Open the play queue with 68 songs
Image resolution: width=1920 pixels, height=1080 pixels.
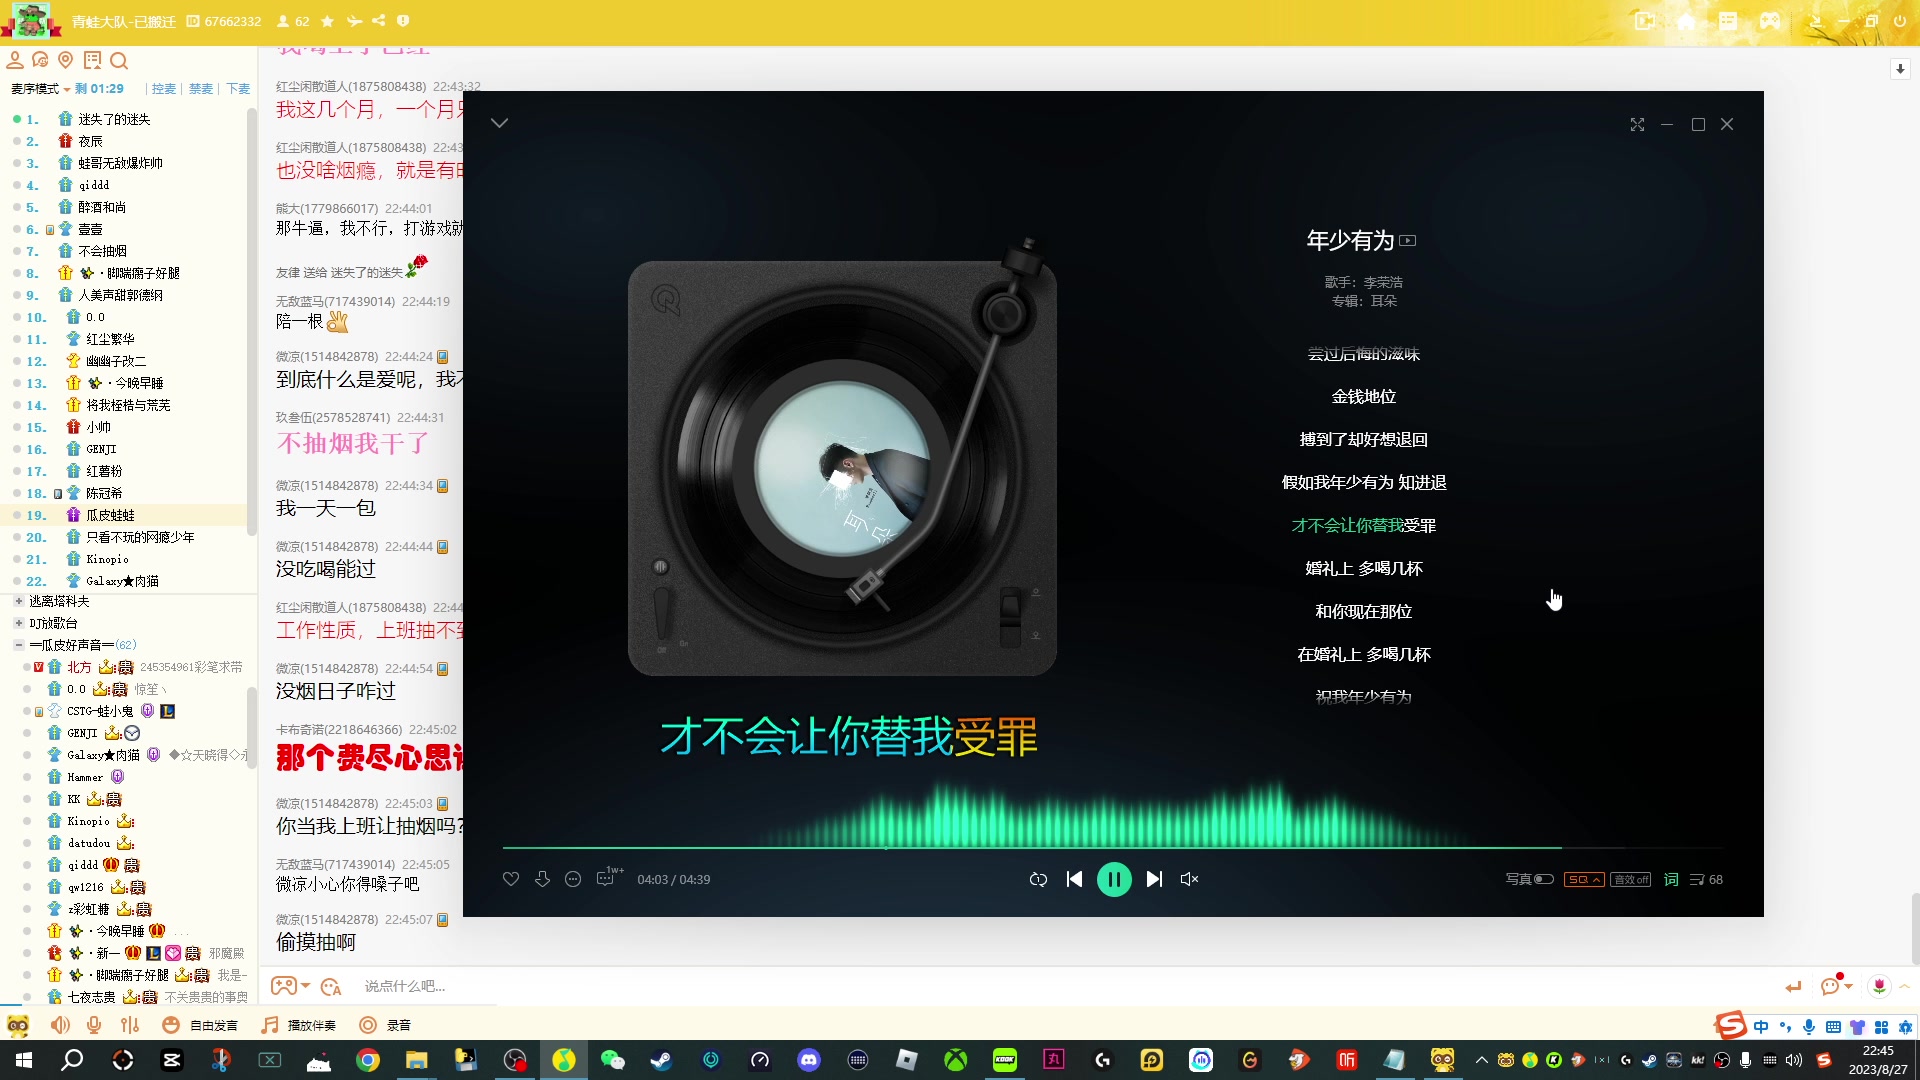1706,879
